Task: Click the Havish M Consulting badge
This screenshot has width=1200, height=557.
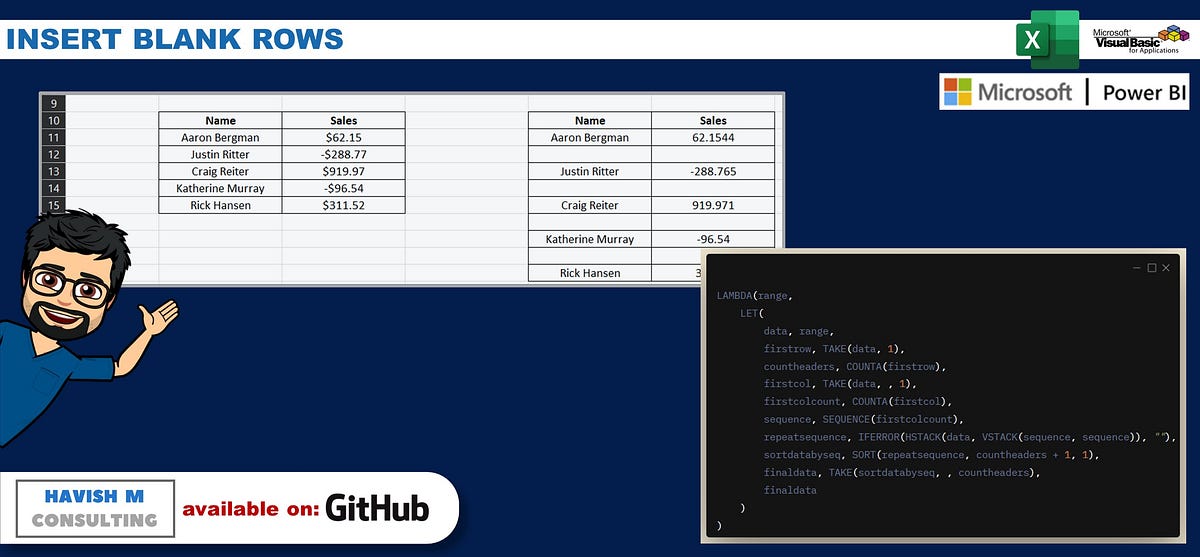Action: click(x=94, y=508)
